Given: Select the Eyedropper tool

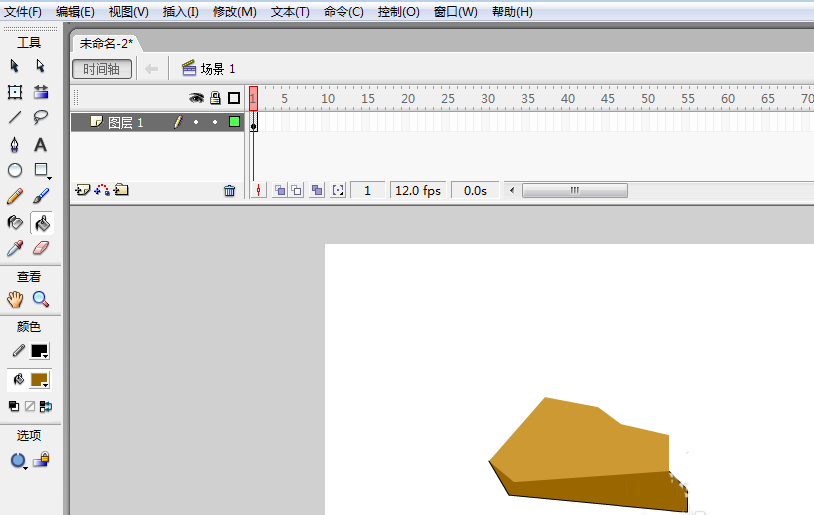Looking at the screenshot, I should pyautogui.click(x=15, y=249).
